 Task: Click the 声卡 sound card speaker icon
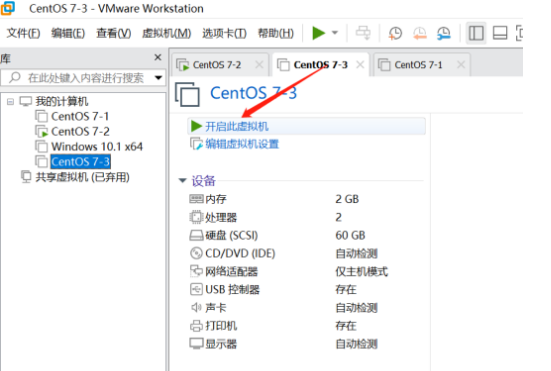click(x=196, y=308)
